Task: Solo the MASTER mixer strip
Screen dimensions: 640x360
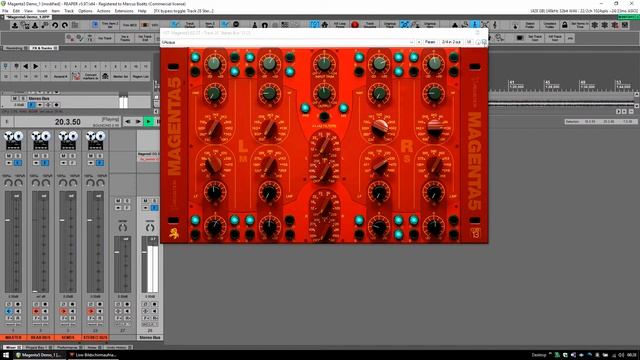Action: (18, 156)
